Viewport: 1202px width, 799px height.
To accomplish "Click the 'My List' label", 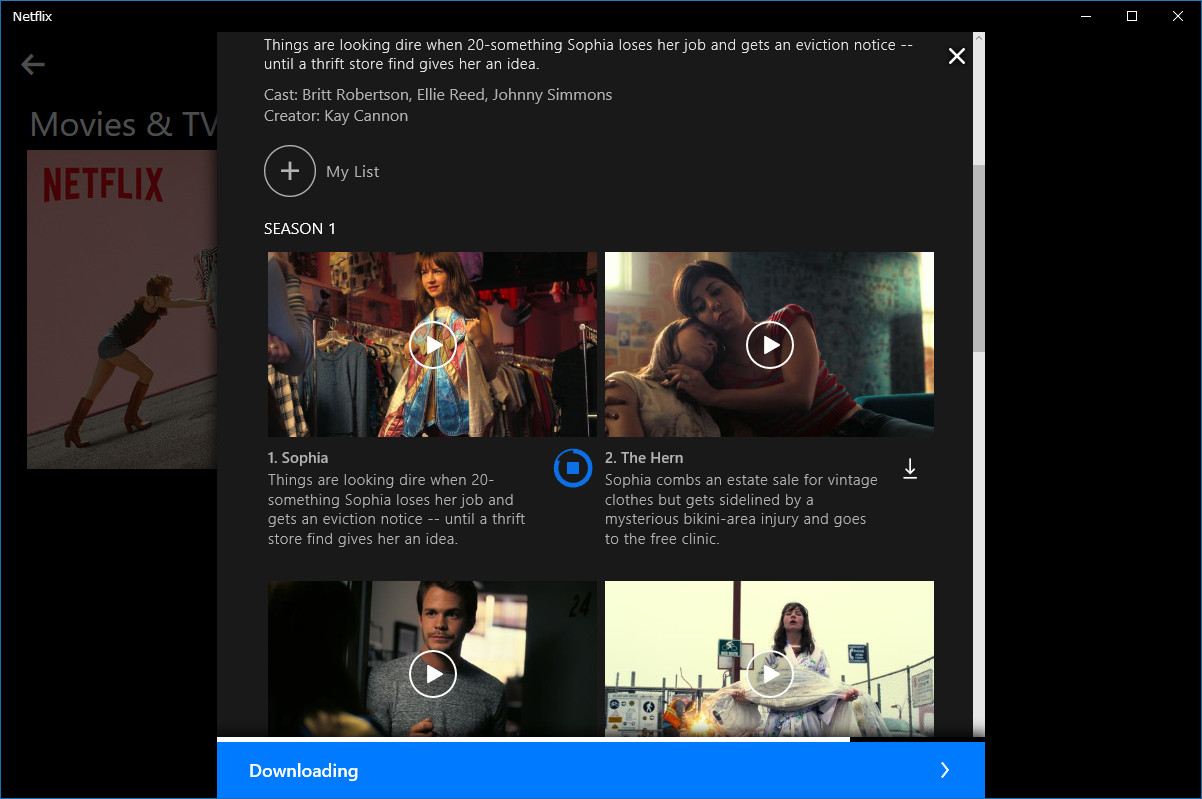I will tap(353, 172).
